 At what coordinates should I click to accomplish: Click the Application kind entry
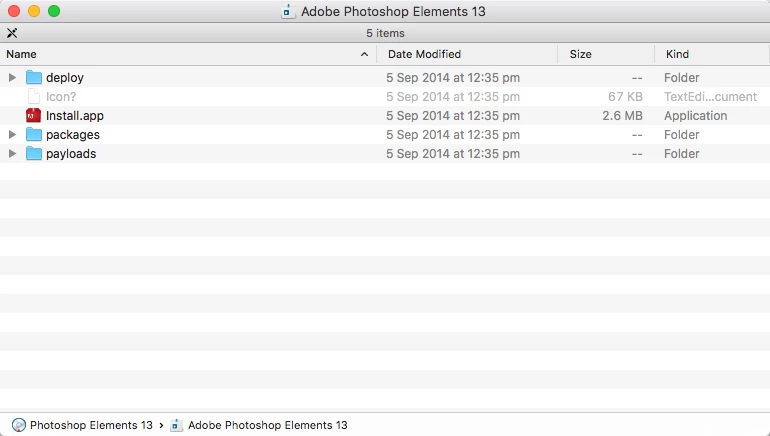tap(696, 116)
